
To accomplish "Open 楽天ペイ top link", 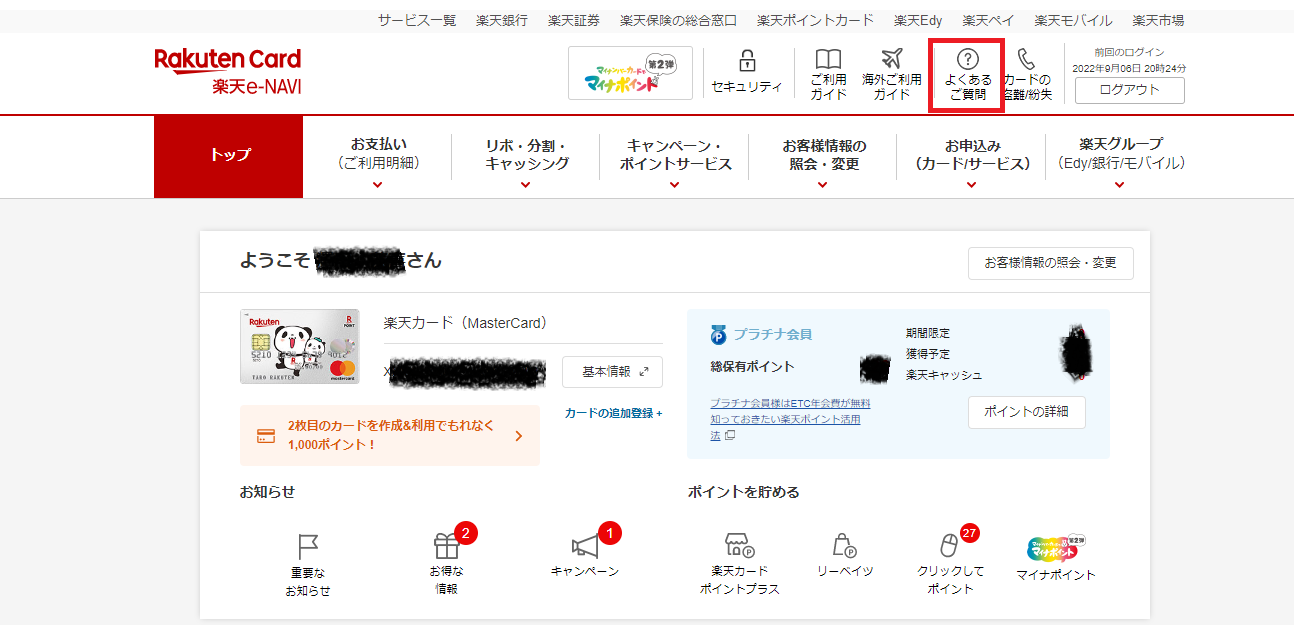I will pyautogui.click(x=988, y=20).
